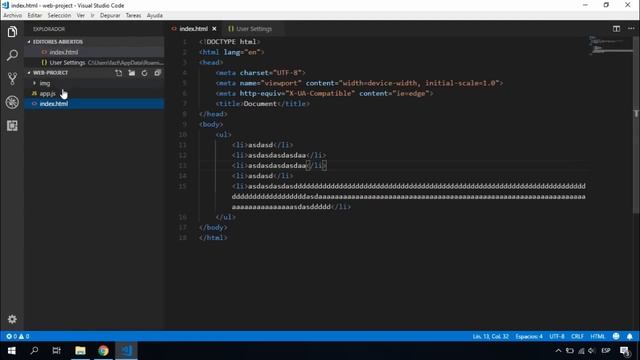This screenshot has width=640, height=360.
Task: Click the DOCTYPE html line
Action: (229, 42)
